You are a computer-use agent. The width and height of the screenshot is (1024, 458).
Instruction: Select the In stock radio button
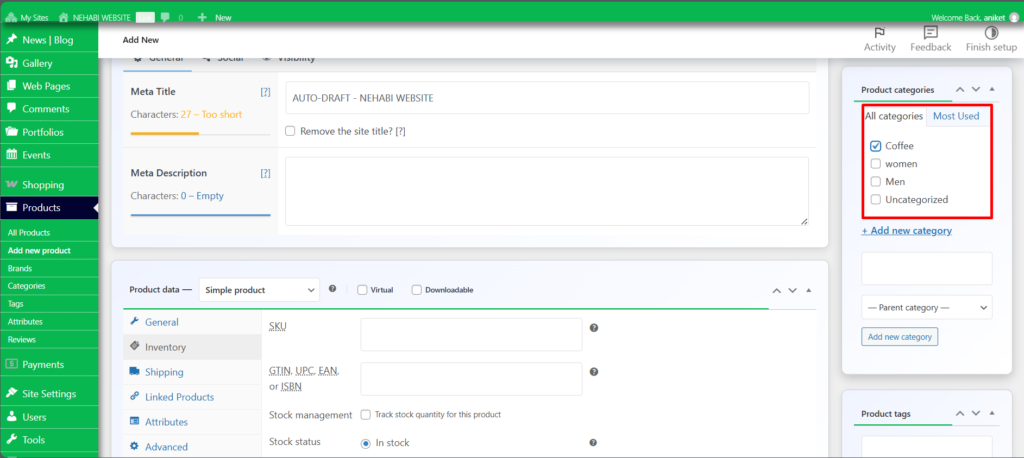coord(366,443)
